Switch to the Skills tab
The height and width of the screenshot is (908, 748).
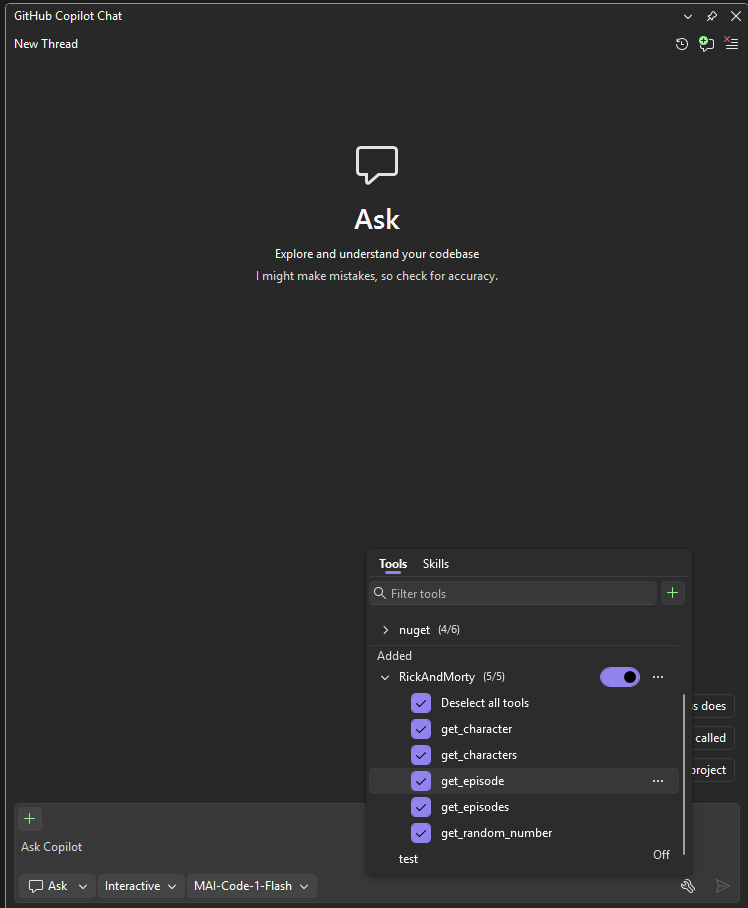(x=435, y=564)
